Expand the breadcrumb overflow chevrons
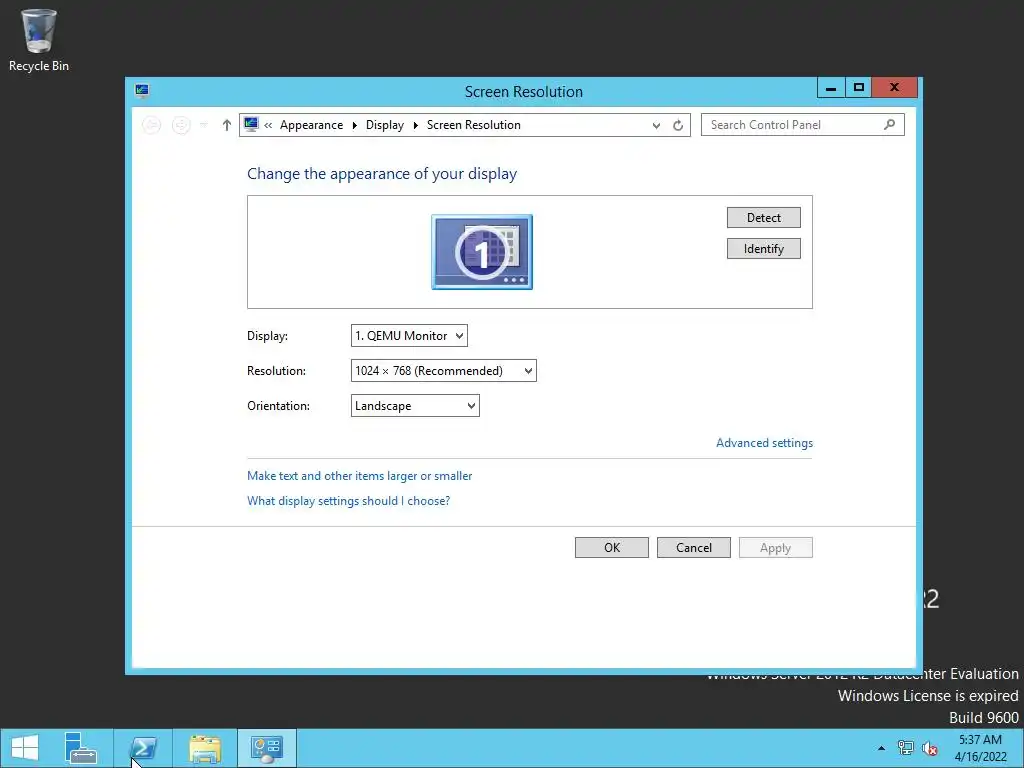1024x768 pixels. pyautogui.click(x=268, y=125)
